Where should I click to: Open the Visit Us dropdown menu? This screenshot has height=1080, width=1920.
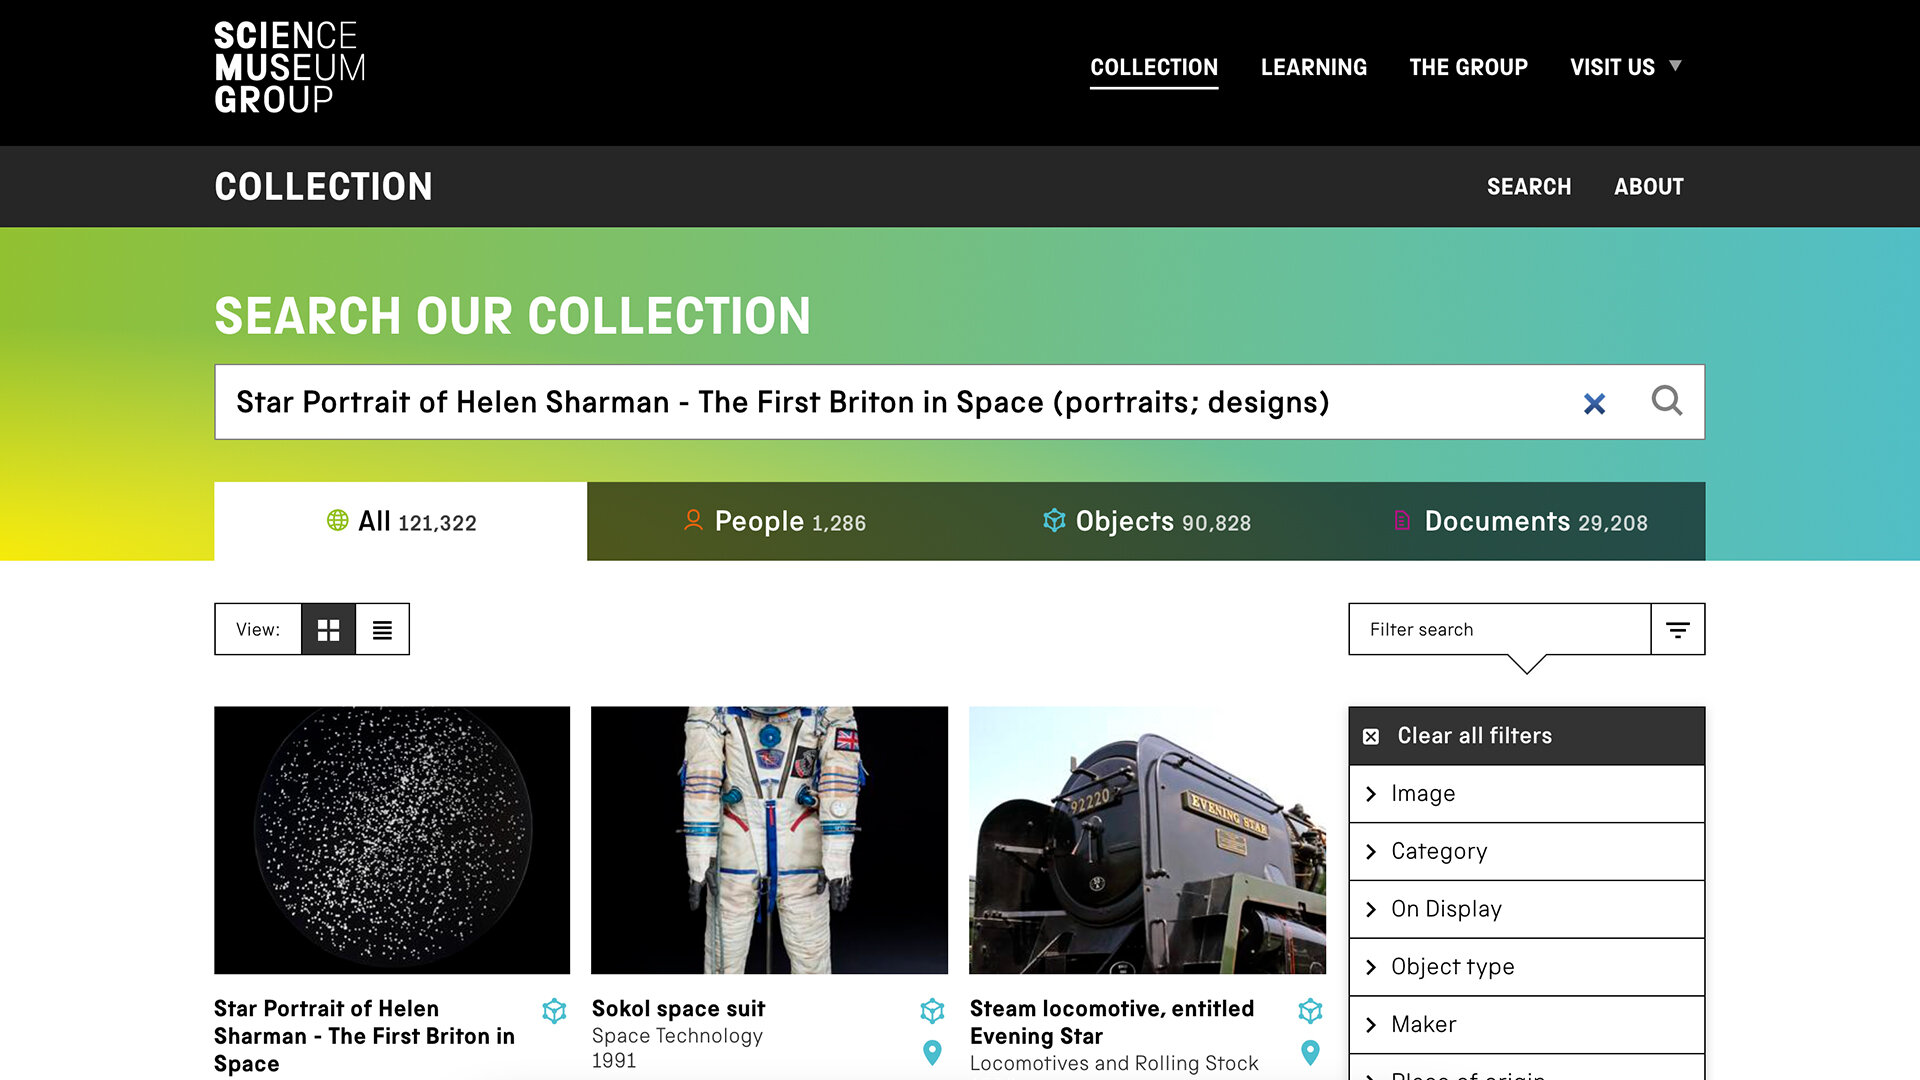click(x=1625, y=67)
